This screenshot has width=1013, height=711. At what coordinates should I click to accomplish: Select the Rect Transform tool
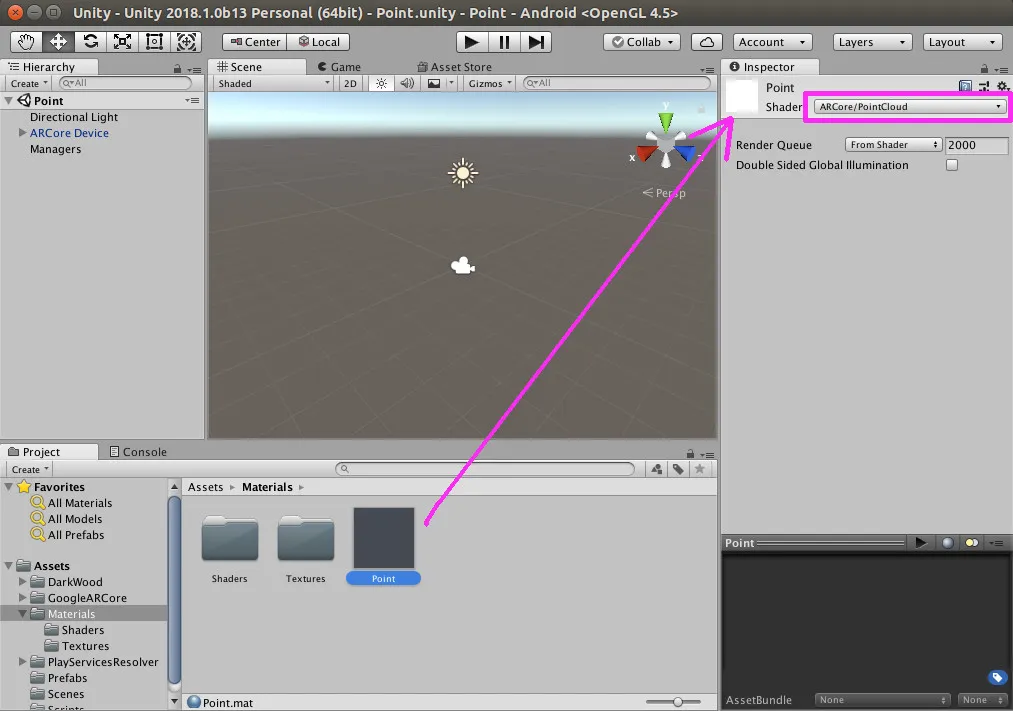pos(154,42)
